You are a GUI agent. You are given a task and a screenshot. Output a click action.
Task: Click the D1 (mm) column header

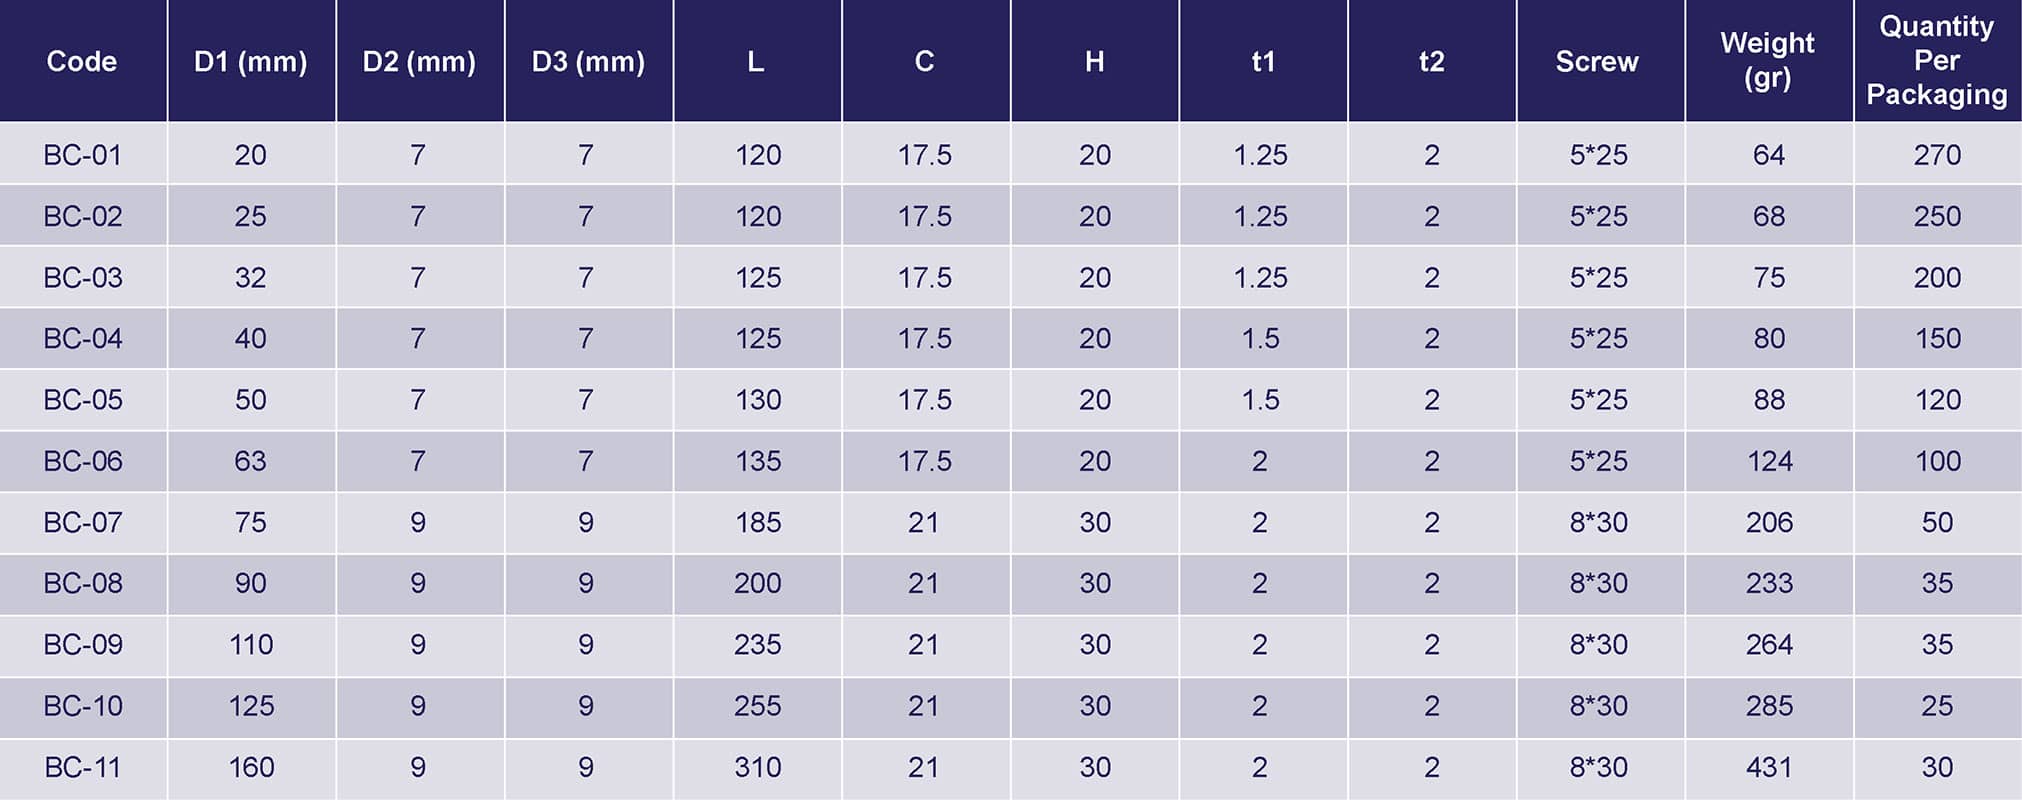(251, 61)
